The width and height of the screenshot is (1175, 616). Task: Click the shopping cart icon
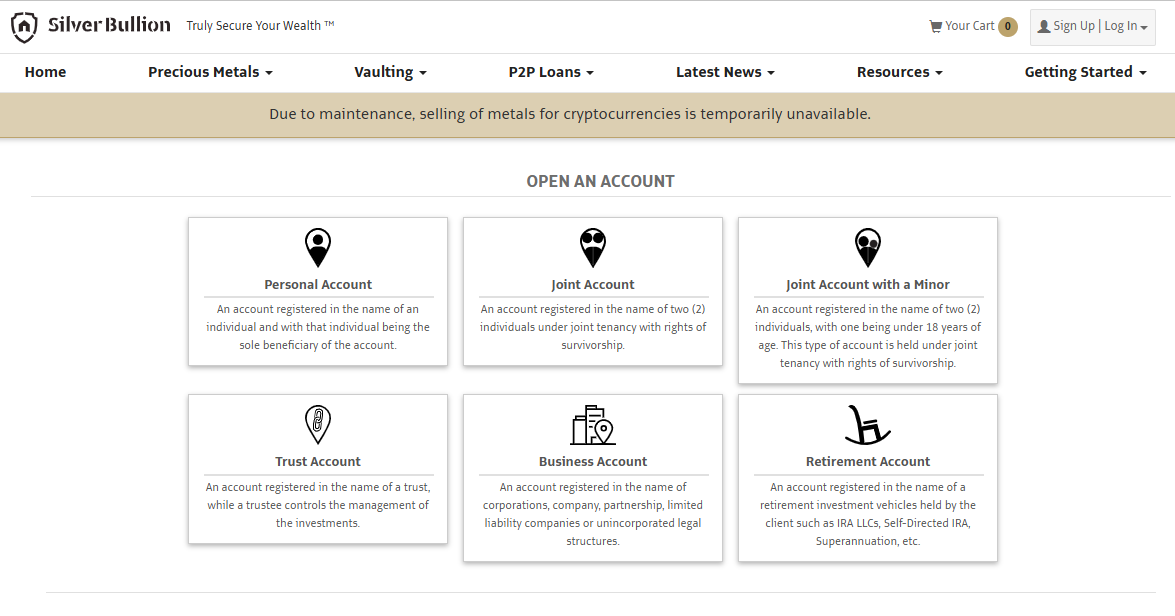click(x=935, y=26)
